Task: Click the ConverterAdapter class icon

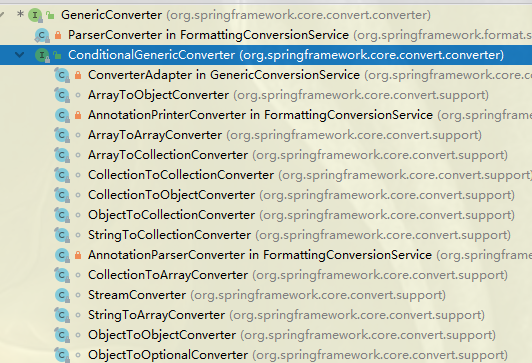Action: click(62, 75)
